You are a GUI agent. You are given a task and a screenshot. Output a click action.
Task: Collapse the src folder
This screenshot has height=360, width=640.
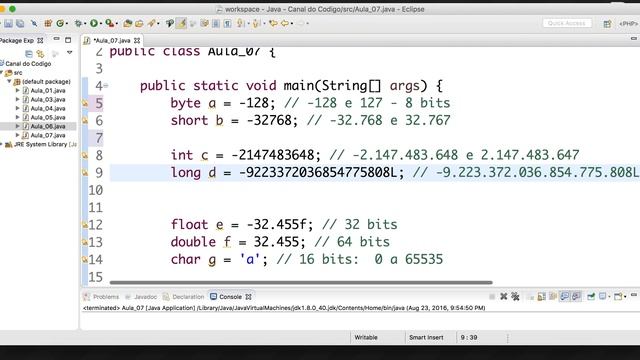2,73
